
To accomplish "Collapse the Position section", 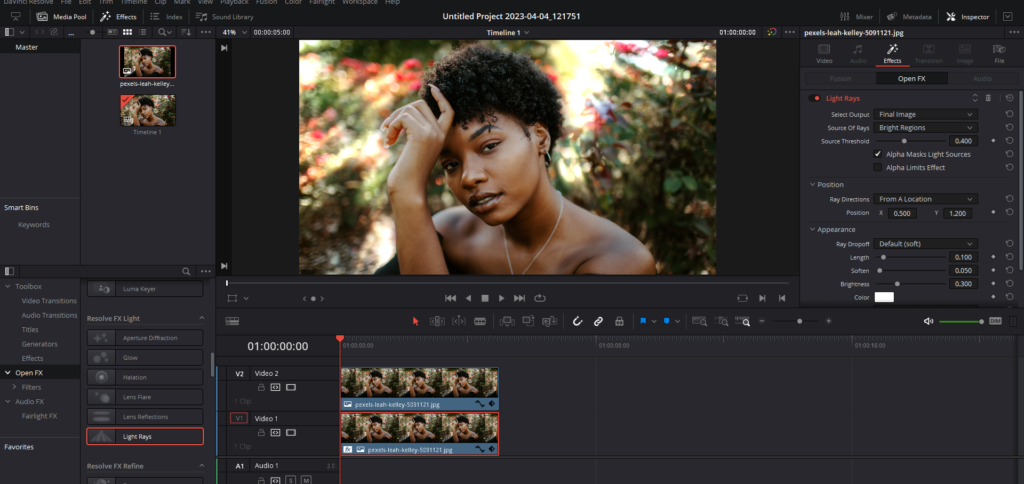I will (813, 185).
